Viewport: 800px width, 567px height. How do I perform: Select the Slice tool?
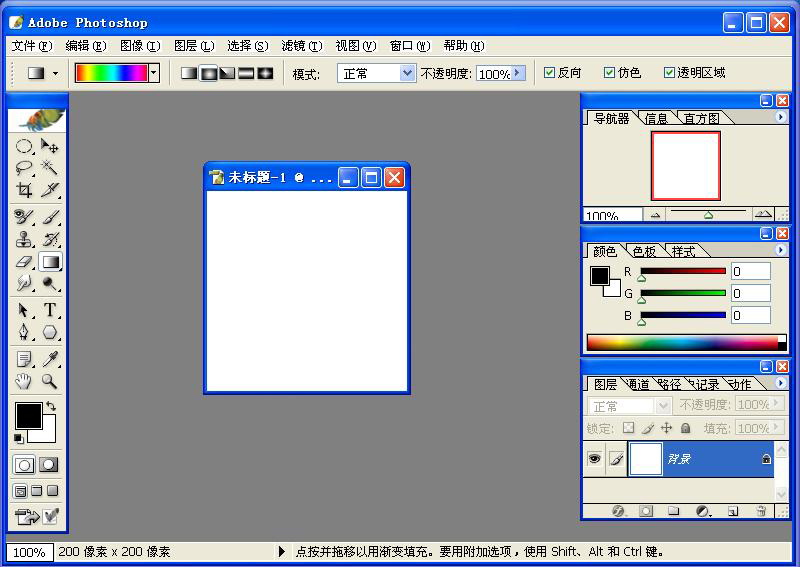(49, 190)
